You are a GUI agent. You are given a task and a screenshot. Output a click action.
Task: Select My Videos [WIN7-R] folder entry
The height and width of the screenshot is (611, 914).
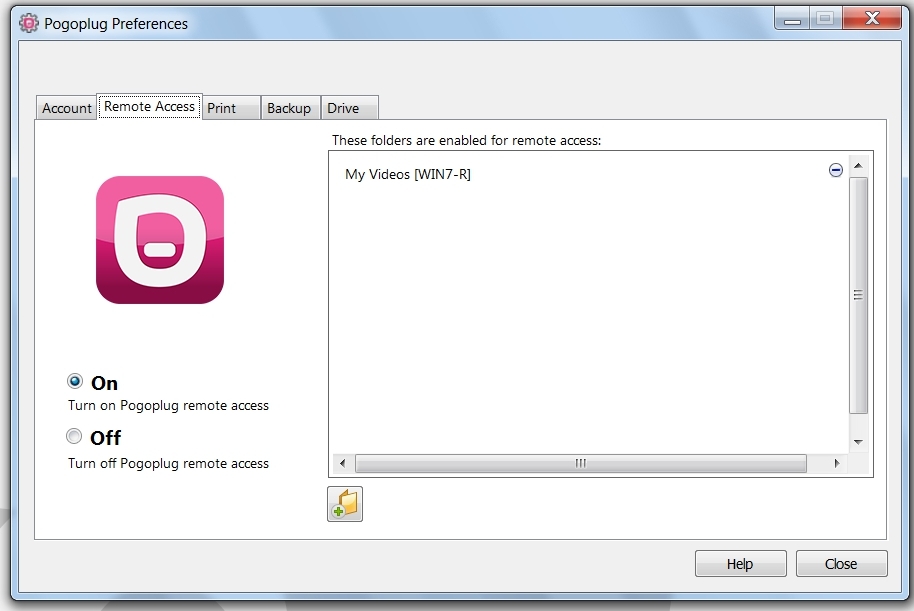[407, 174]
